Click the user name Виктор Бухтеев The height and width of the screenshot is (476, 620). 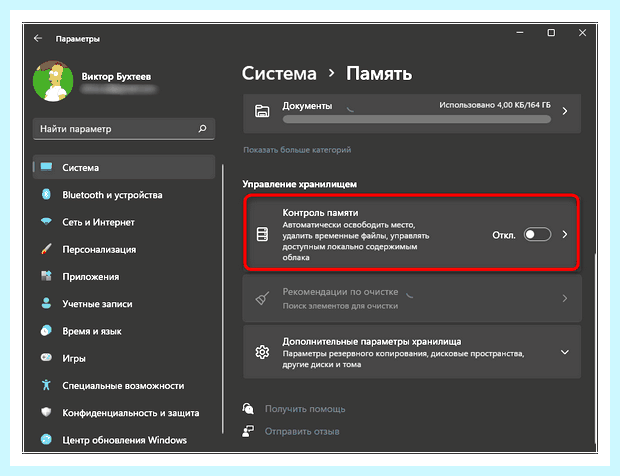click(x=116, y=76)
